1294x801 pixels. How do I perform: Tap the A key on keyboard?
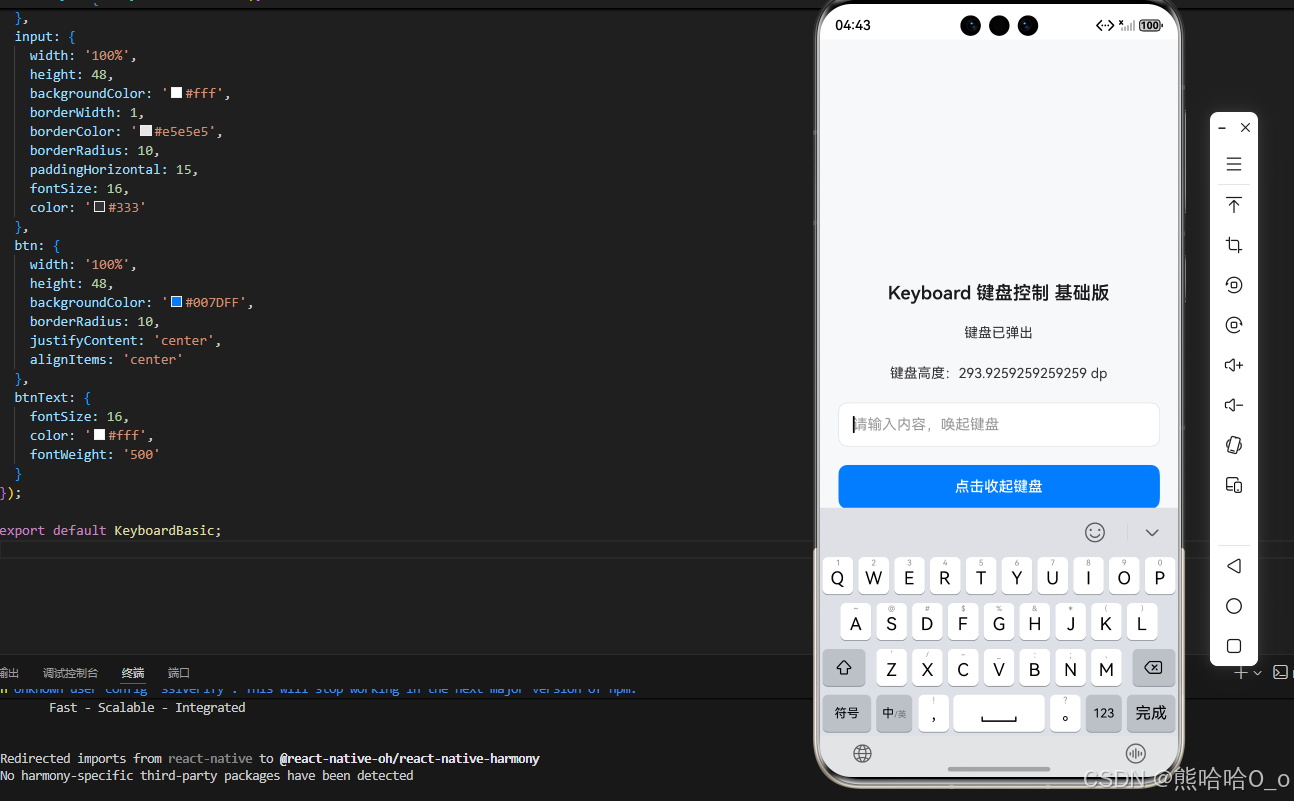click(855, 622)
